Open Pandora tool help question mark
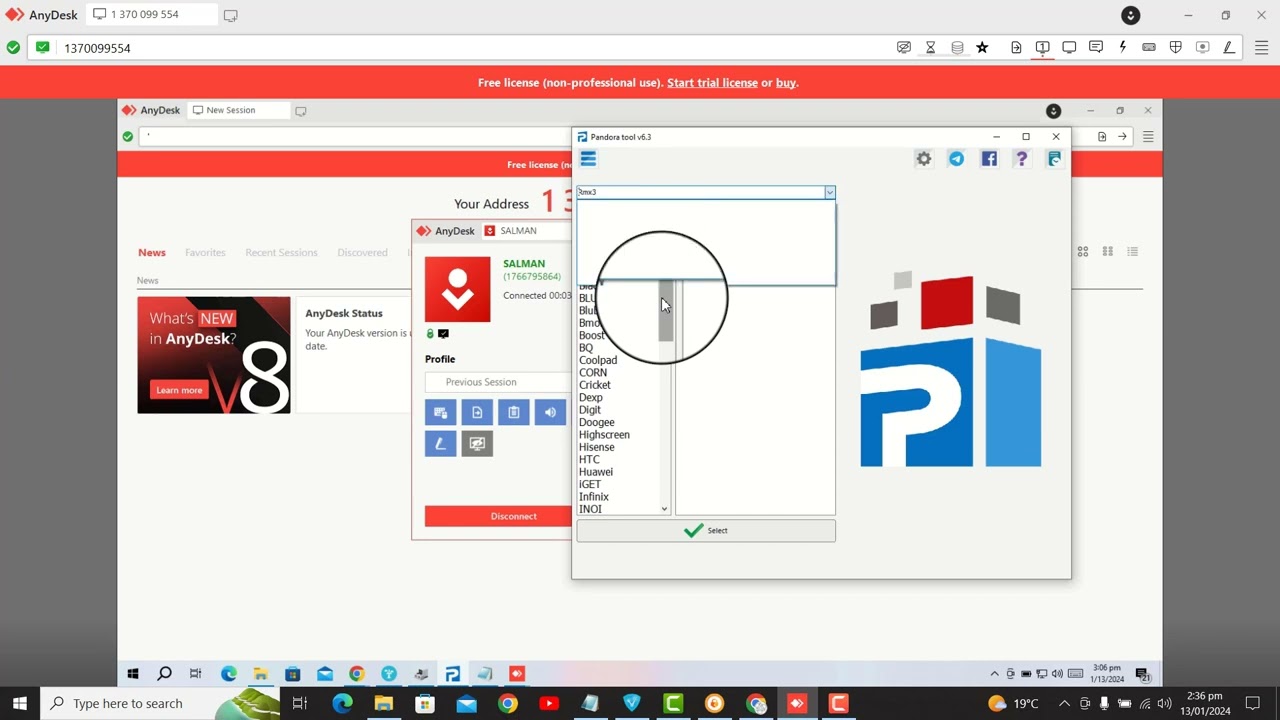Image resolution: width=1280 pixels, height=720 pixels. pos(1021,159)
